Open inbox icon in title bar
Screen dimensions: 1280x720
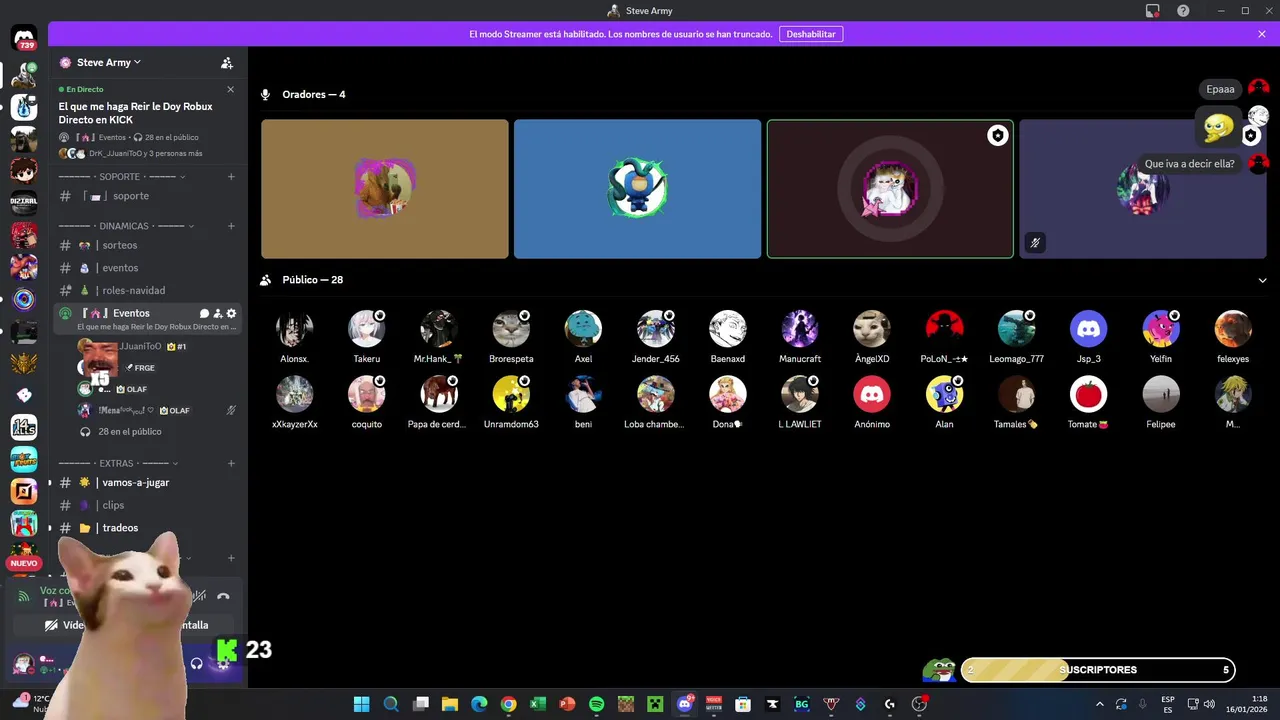(1153, 11)
